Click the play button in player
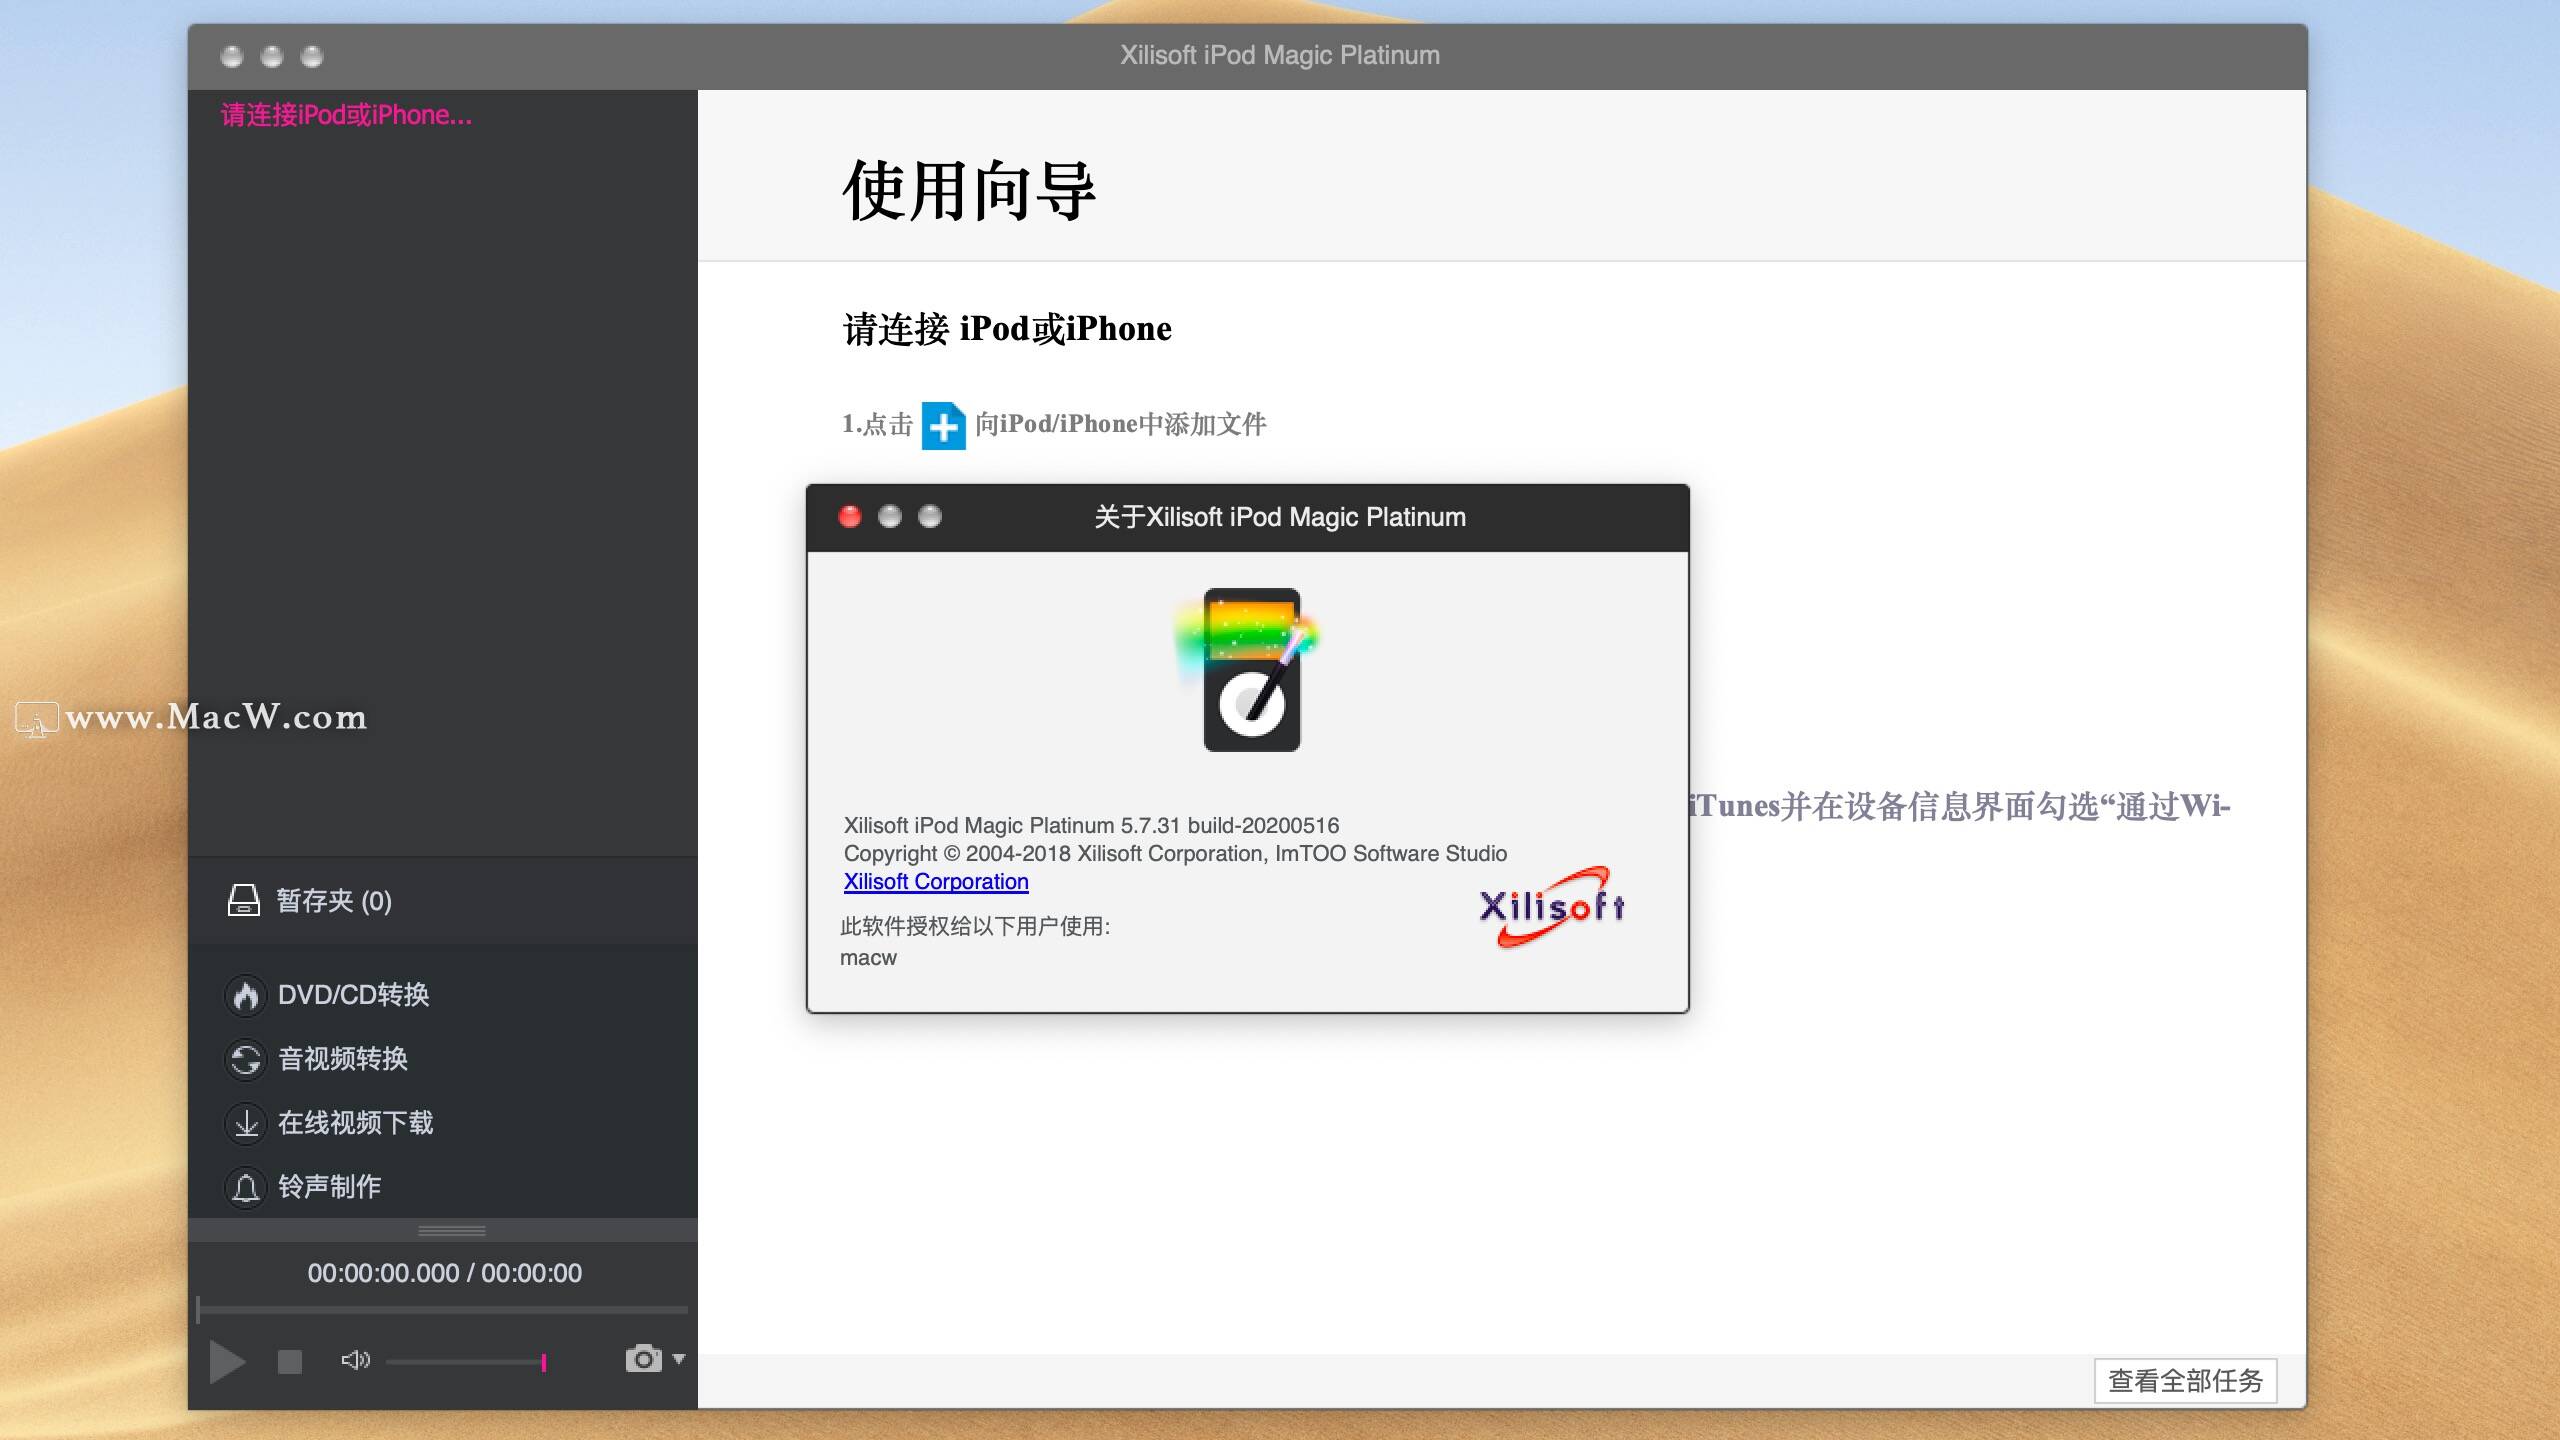2560x1440 pixels. (227, 1361)
